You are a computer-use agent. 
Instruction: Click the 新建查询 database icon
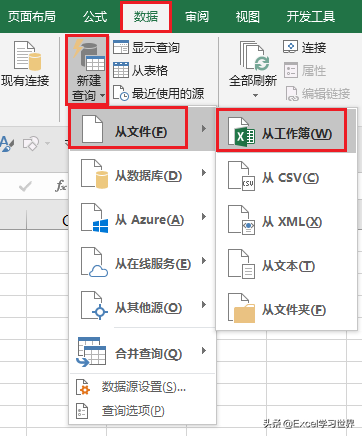89,55
